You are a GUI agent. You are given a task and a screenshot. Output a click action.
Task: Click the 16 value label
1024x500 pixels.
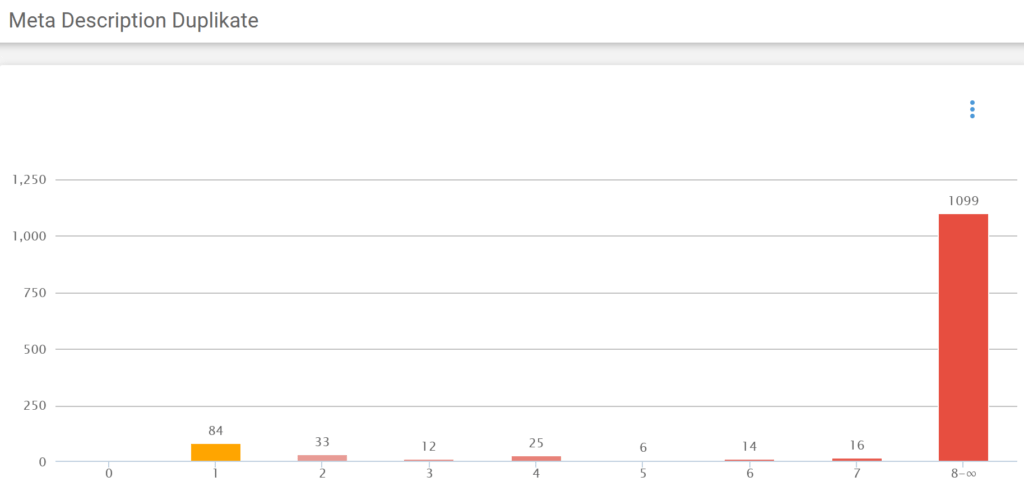(x=857, y=445)
